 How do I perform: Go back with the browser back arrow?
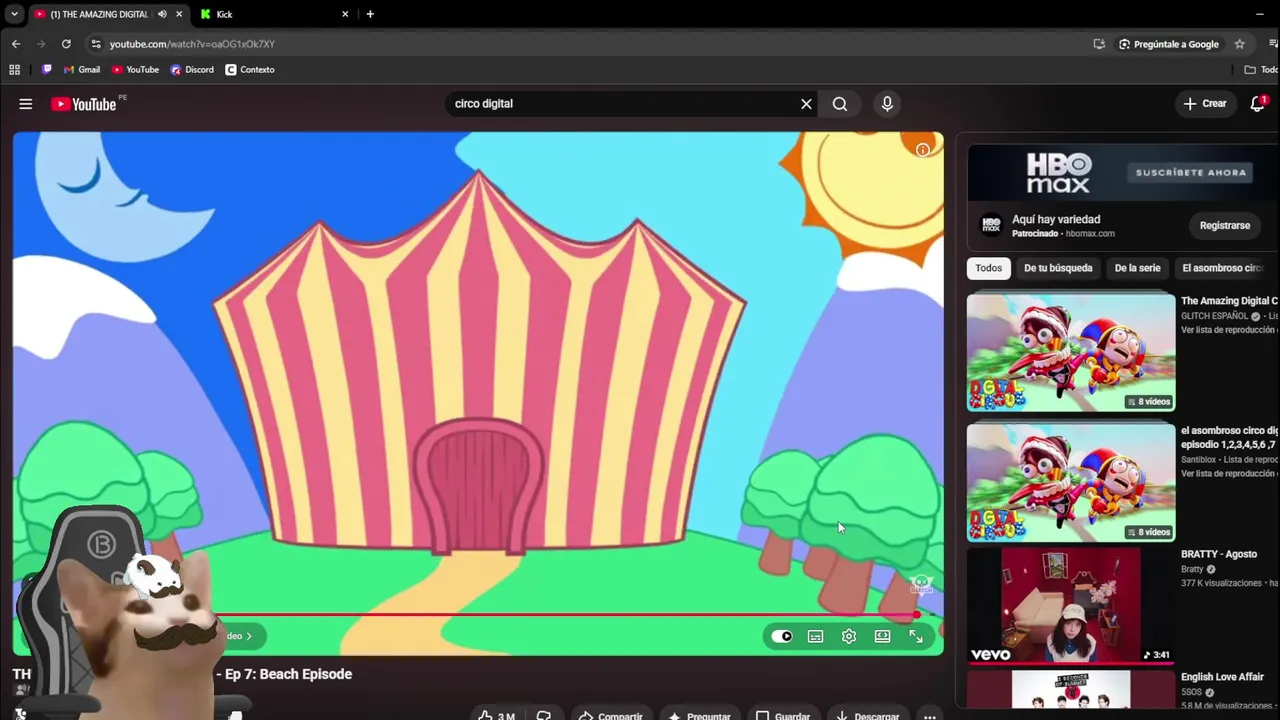[x=16, y=44]
